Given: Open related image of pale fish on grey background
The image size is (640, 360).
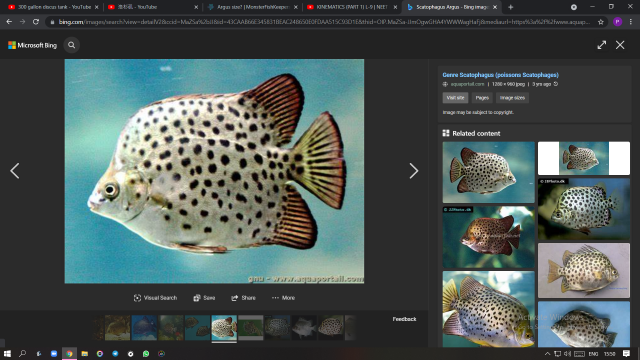Looking at the screenshot, I should click(x=584, y=271).
